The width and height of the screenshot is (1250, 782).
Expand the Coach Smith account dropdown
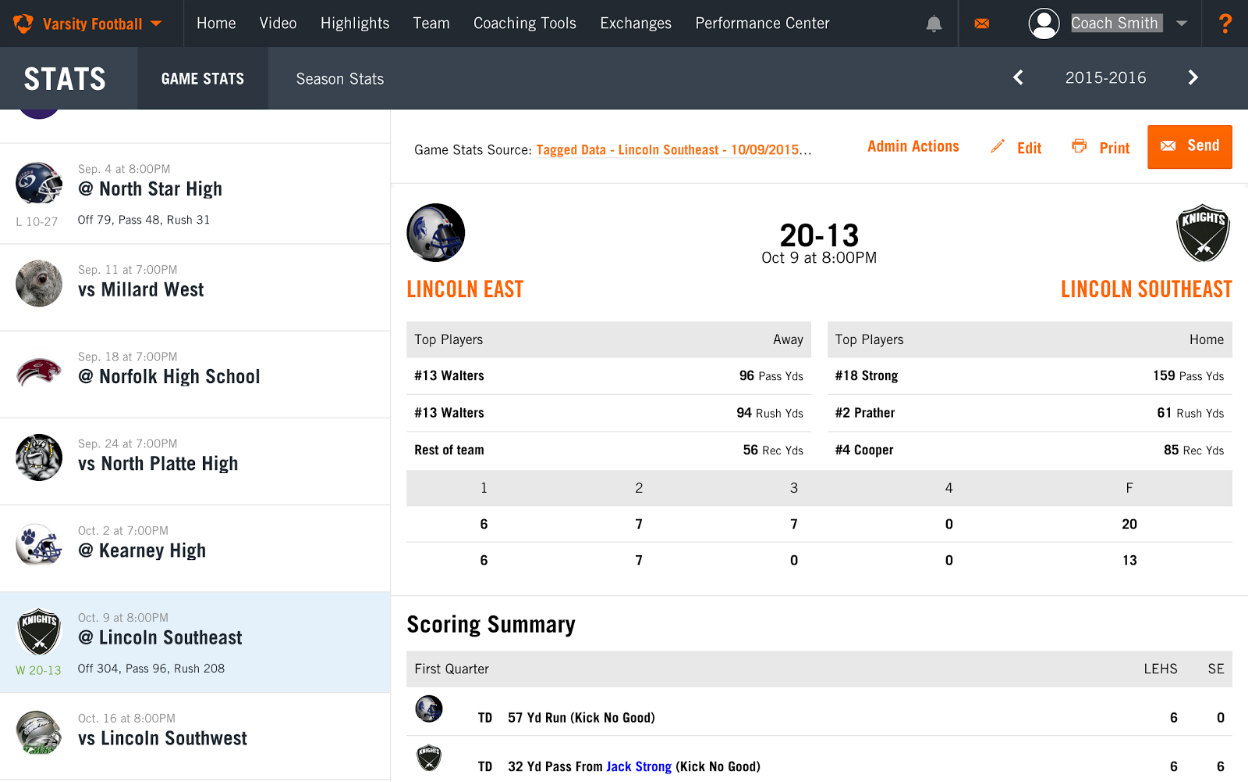(1181, 23)
